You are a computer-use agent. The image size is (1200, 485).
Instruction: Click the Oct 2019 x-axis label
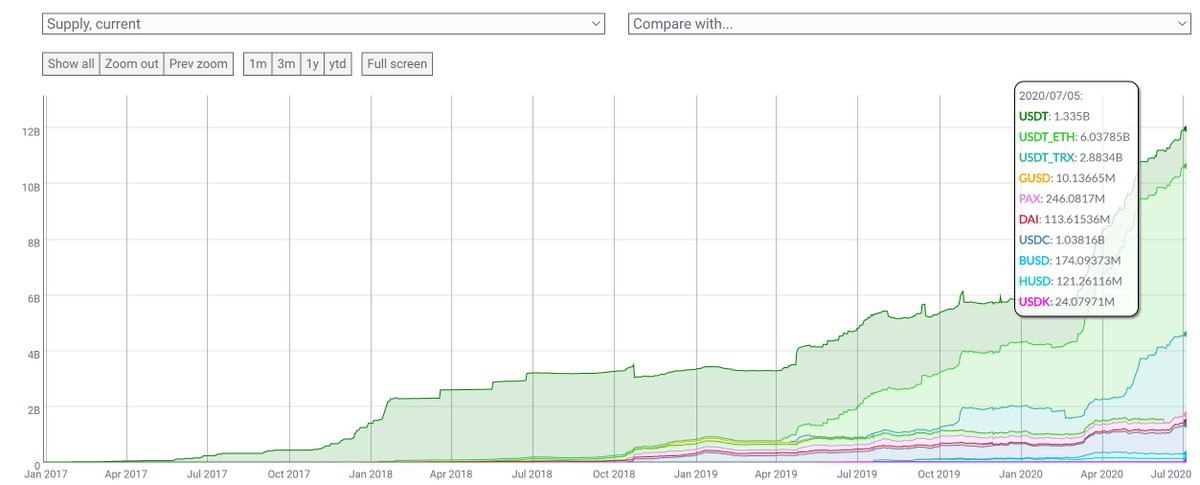click(x=941, y=474)
